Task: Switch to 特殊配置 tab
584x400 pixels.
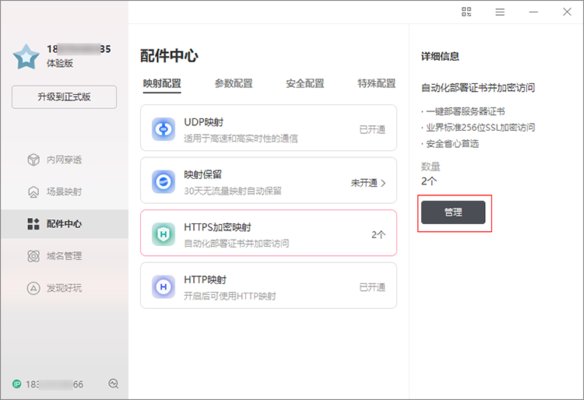Action: 377,83
